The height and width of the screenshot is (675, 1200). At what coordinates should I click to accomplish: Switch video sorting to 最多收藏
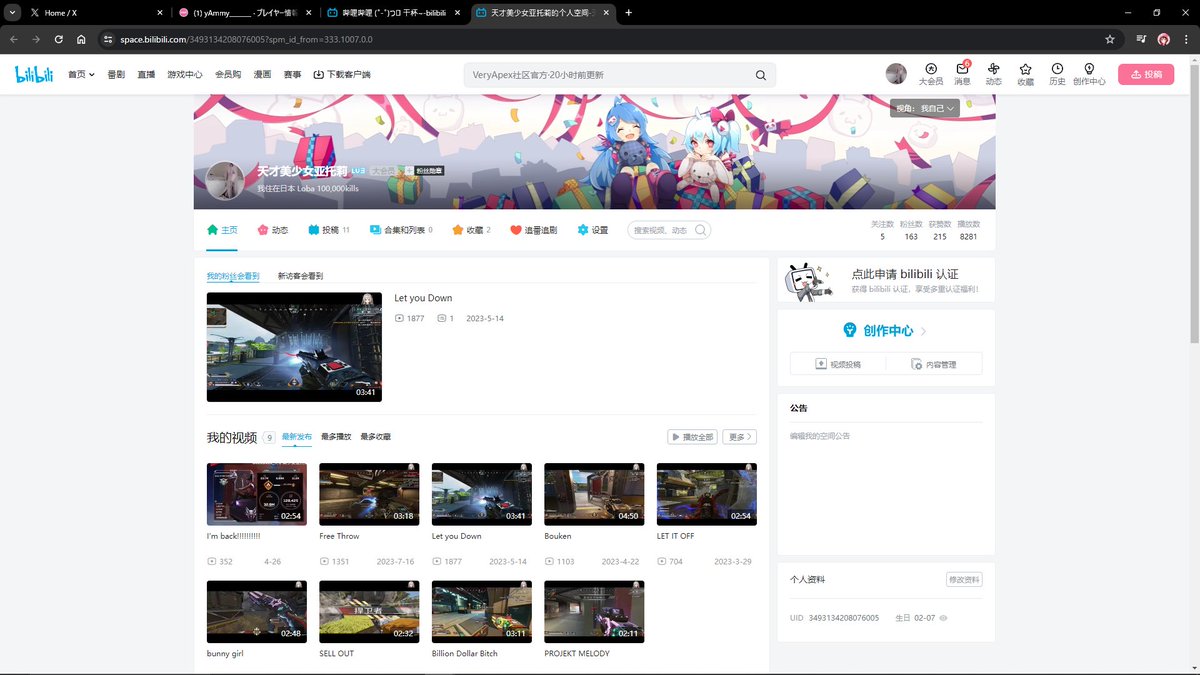pyautogui.click(x=378, y=436)
